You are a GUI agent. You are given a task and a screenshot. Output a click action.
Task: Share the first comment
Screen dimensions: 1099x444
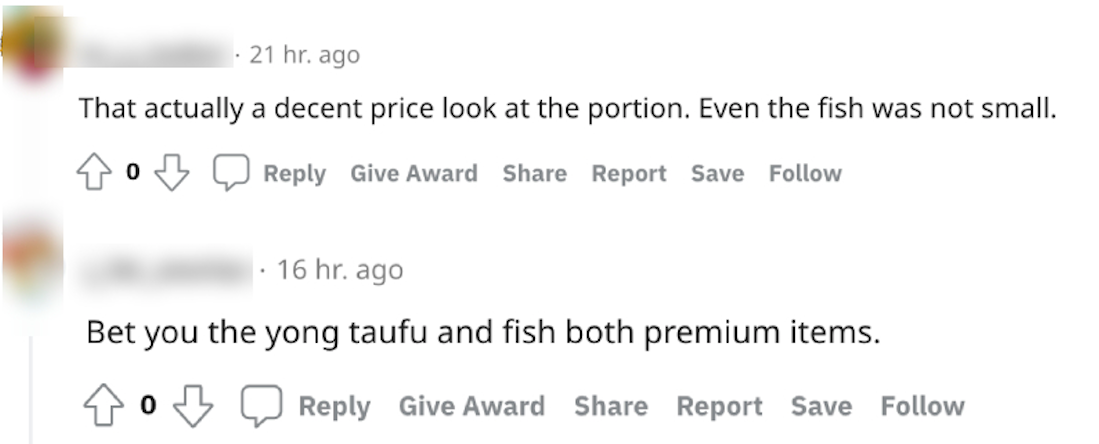pyautogui.click(x=534, y=173)
